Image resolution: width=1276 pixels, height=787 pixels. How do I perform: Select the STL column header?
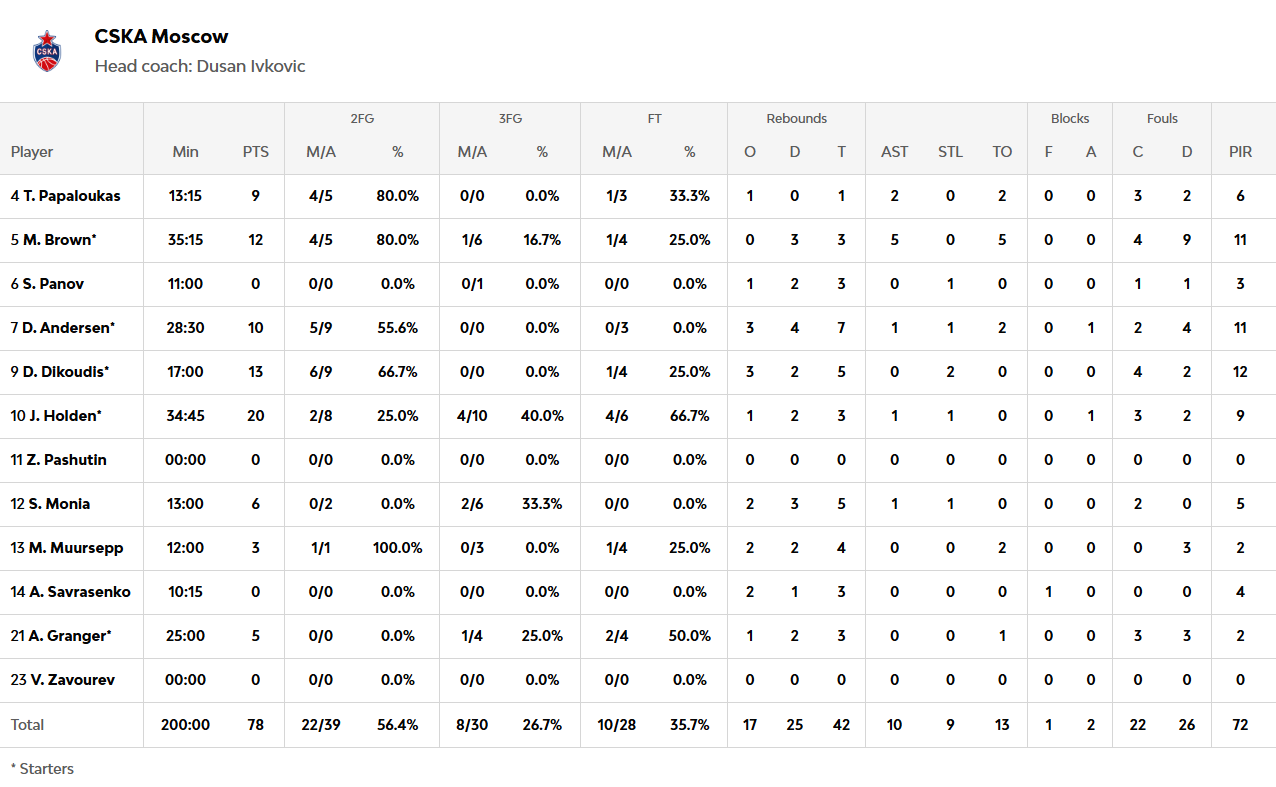[x=951, y=152]
